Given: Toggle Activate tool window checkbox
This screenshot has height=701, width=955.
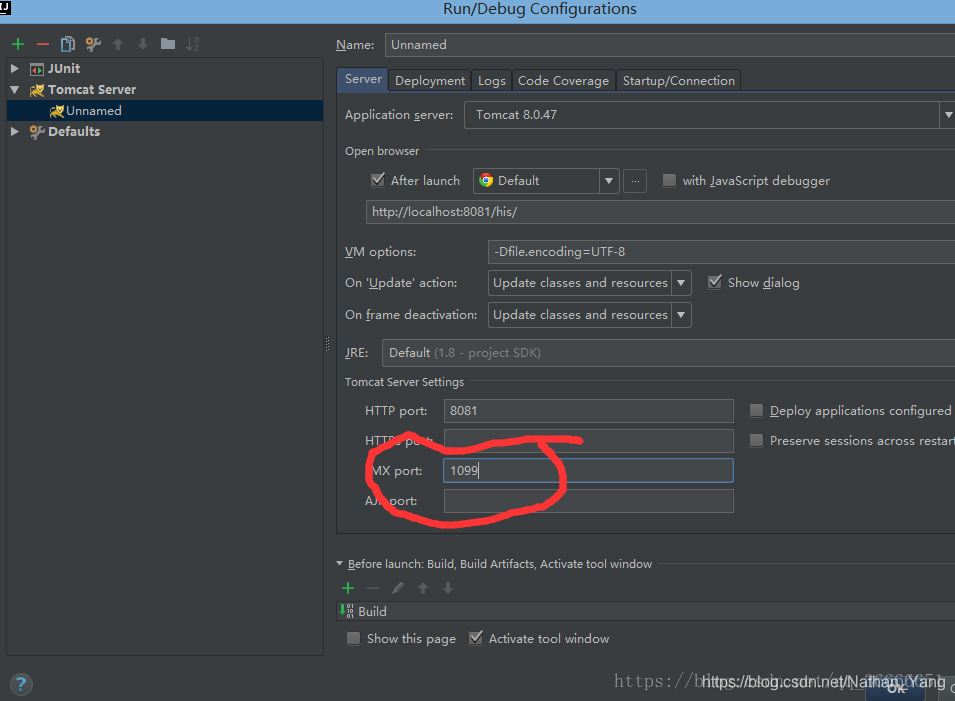Looking at the screenshot, I should click(x=476, y=638).
